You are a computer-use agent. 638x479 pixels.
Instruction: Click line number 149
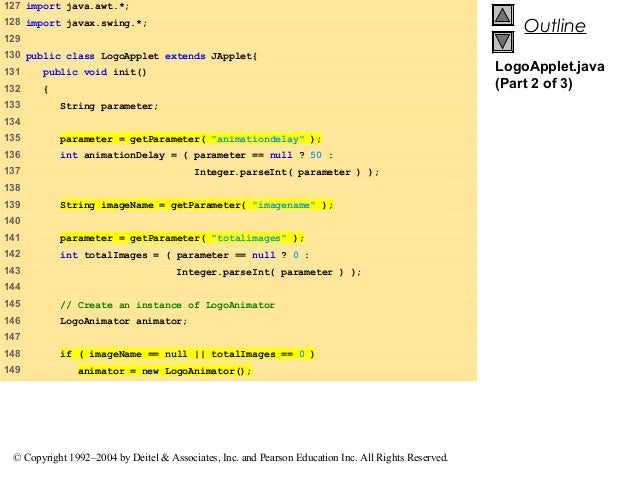pos(12,370)
